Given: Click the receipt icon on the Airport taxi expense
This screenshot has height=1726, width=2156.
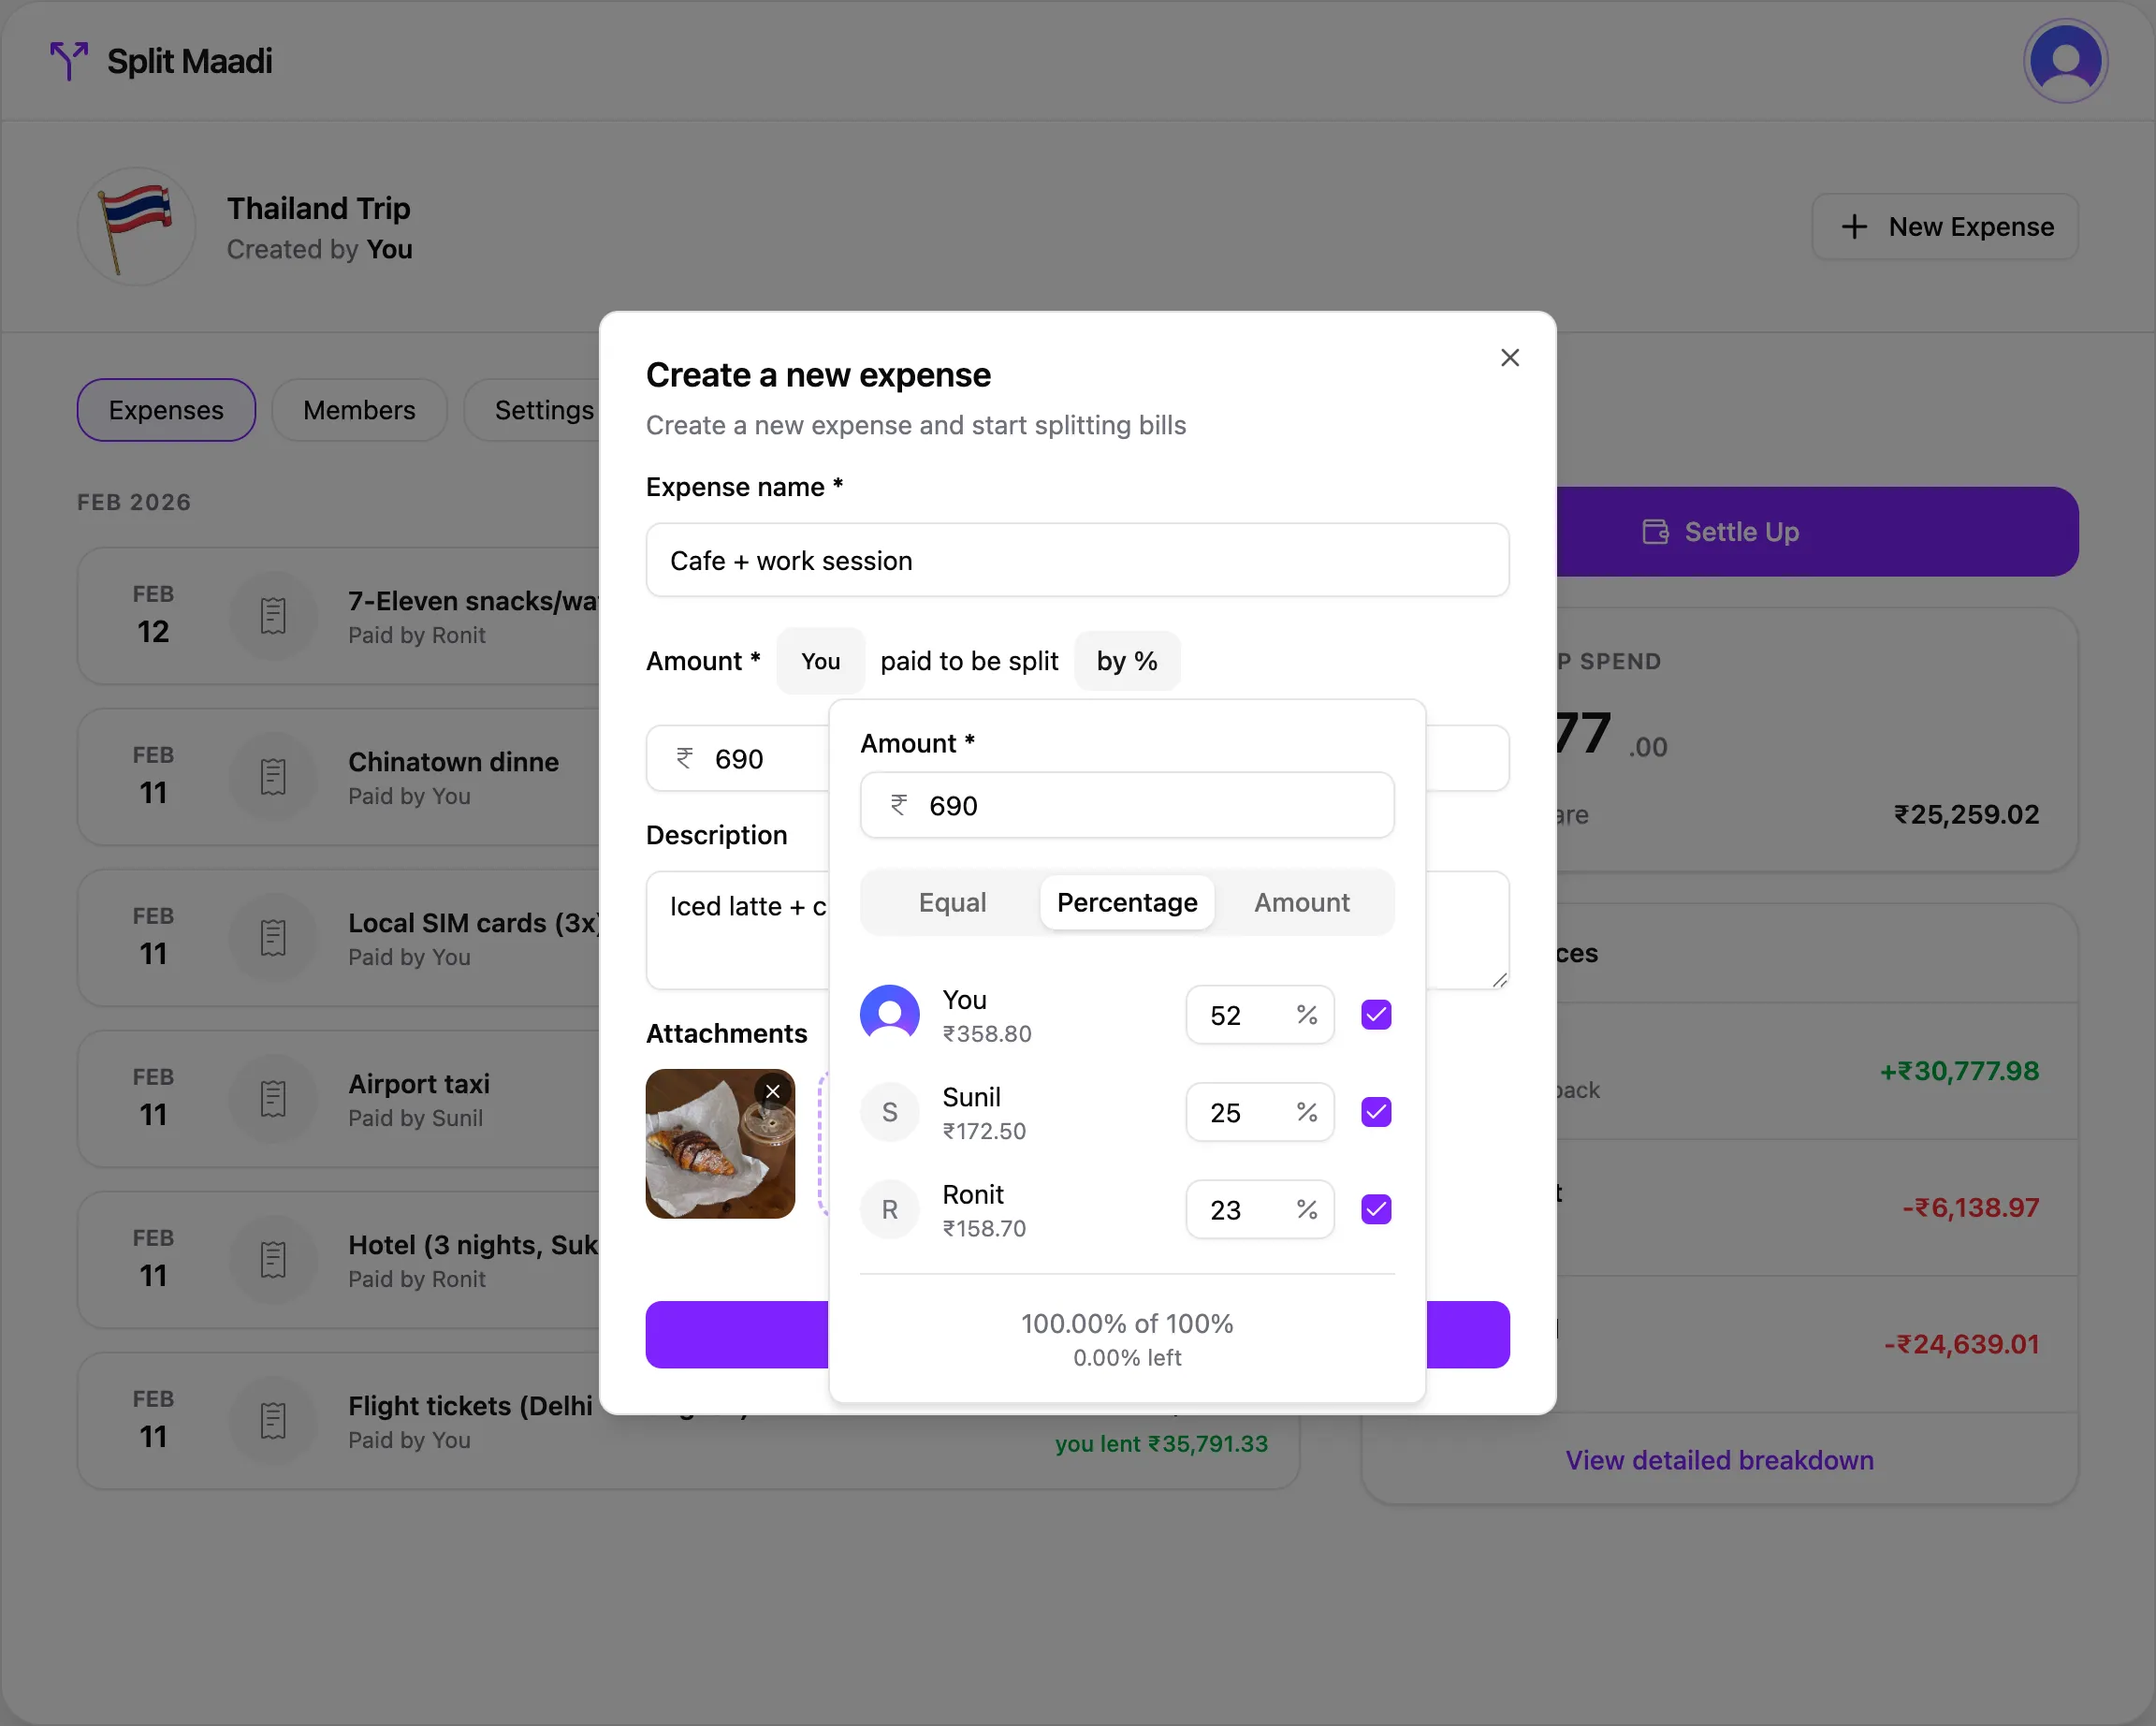Looking at the screenshot, I should (274, 1098).
